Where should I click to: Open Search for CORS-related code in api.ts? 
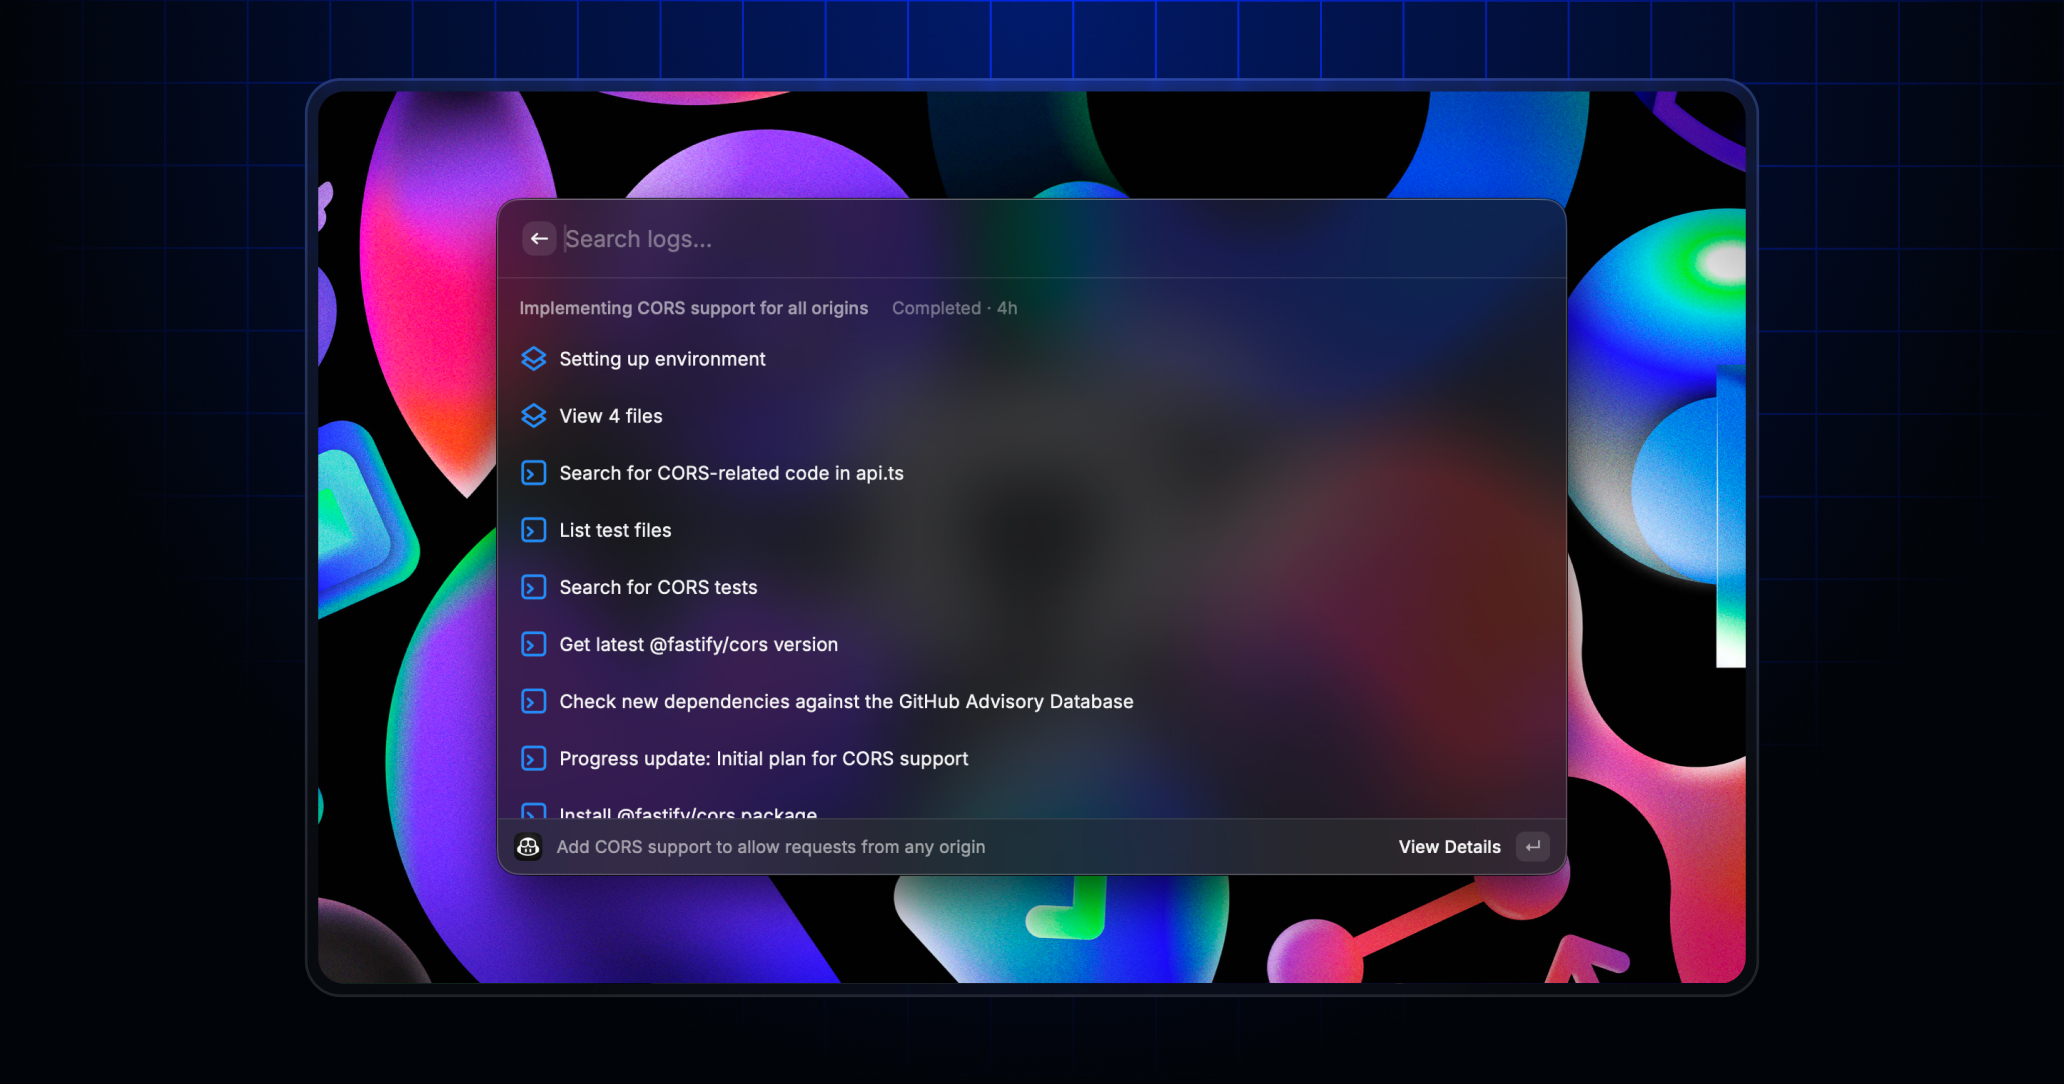731,473
